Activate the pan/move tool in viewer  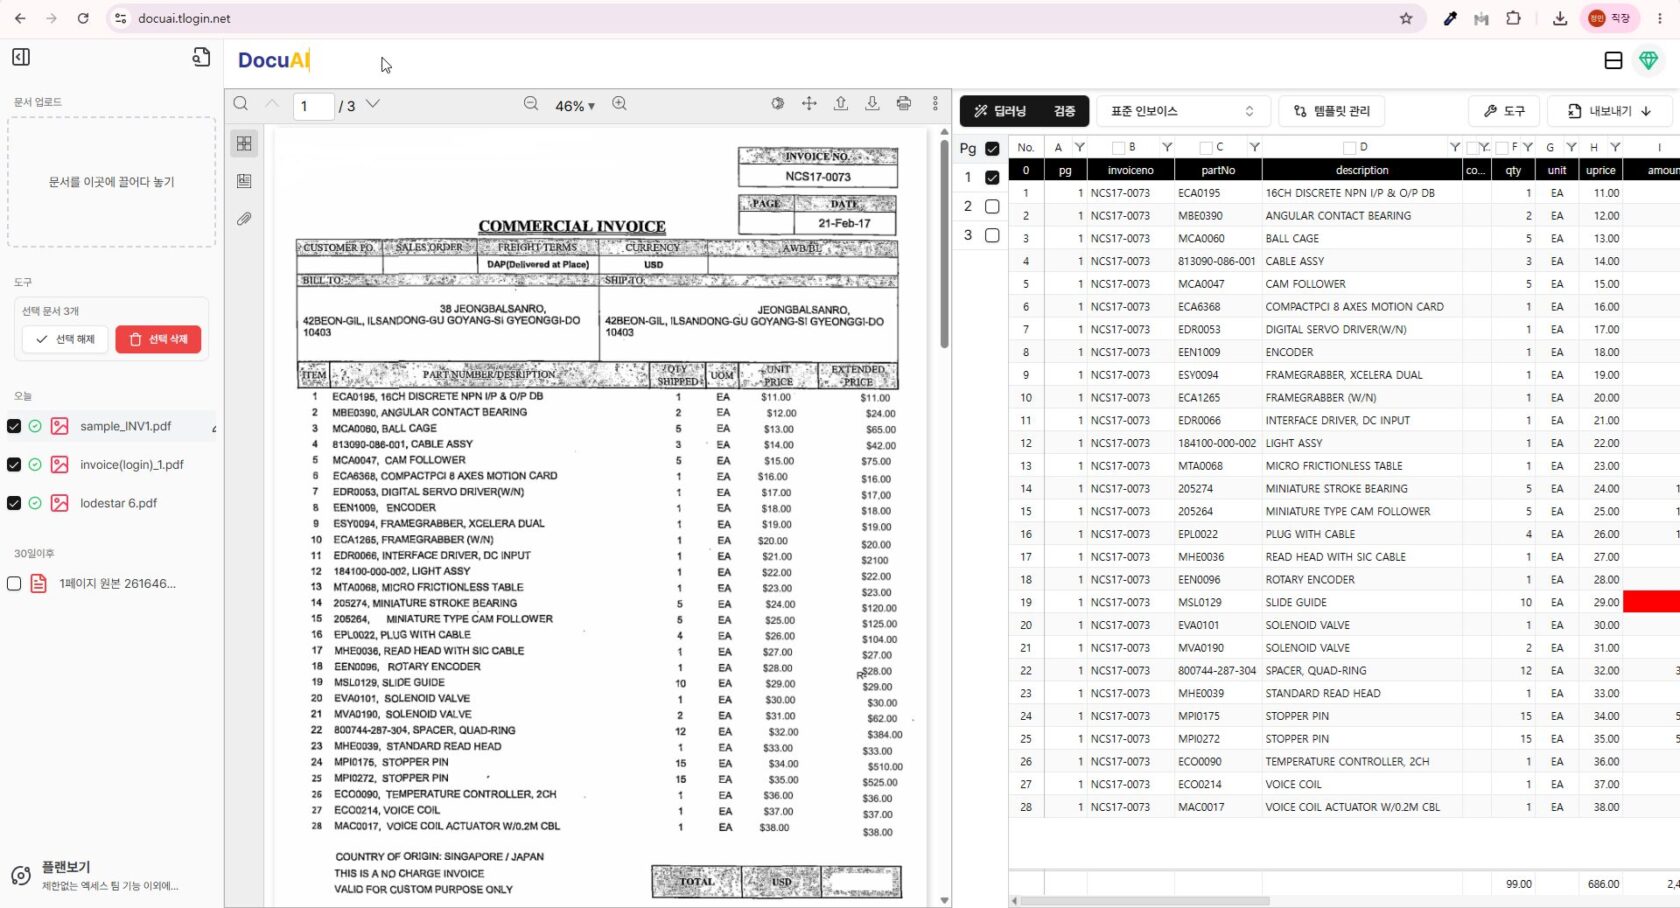click(809, 104)
